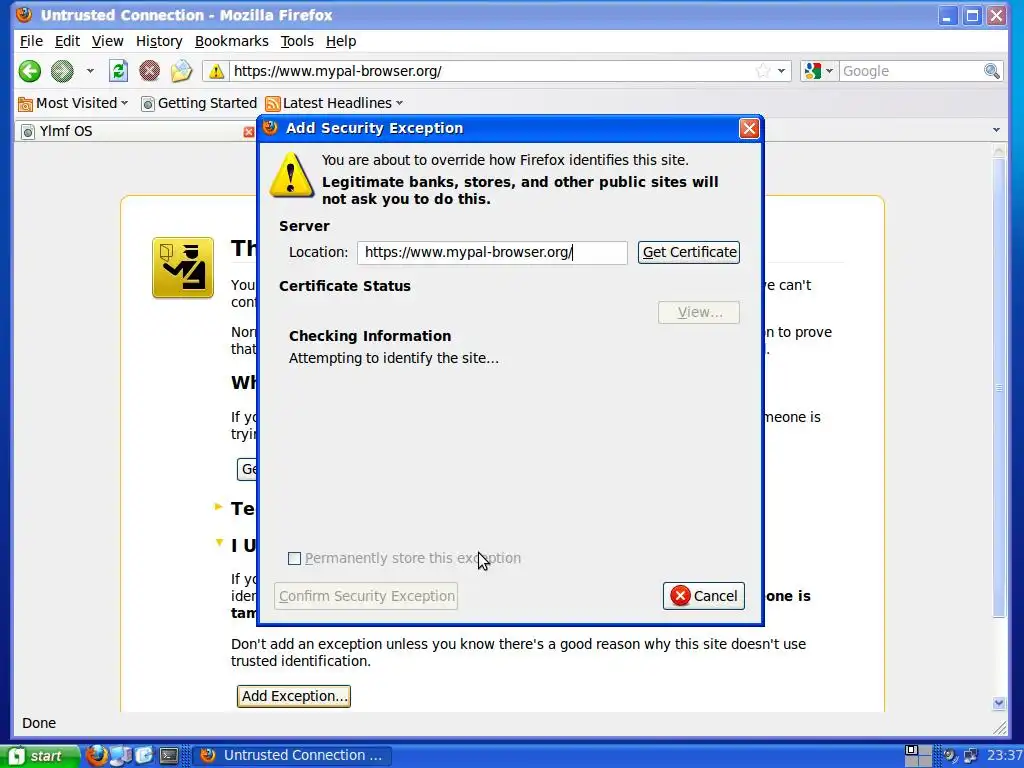Maximize the Firefox window
This screenshot has height=768, width=1024.
972,15
